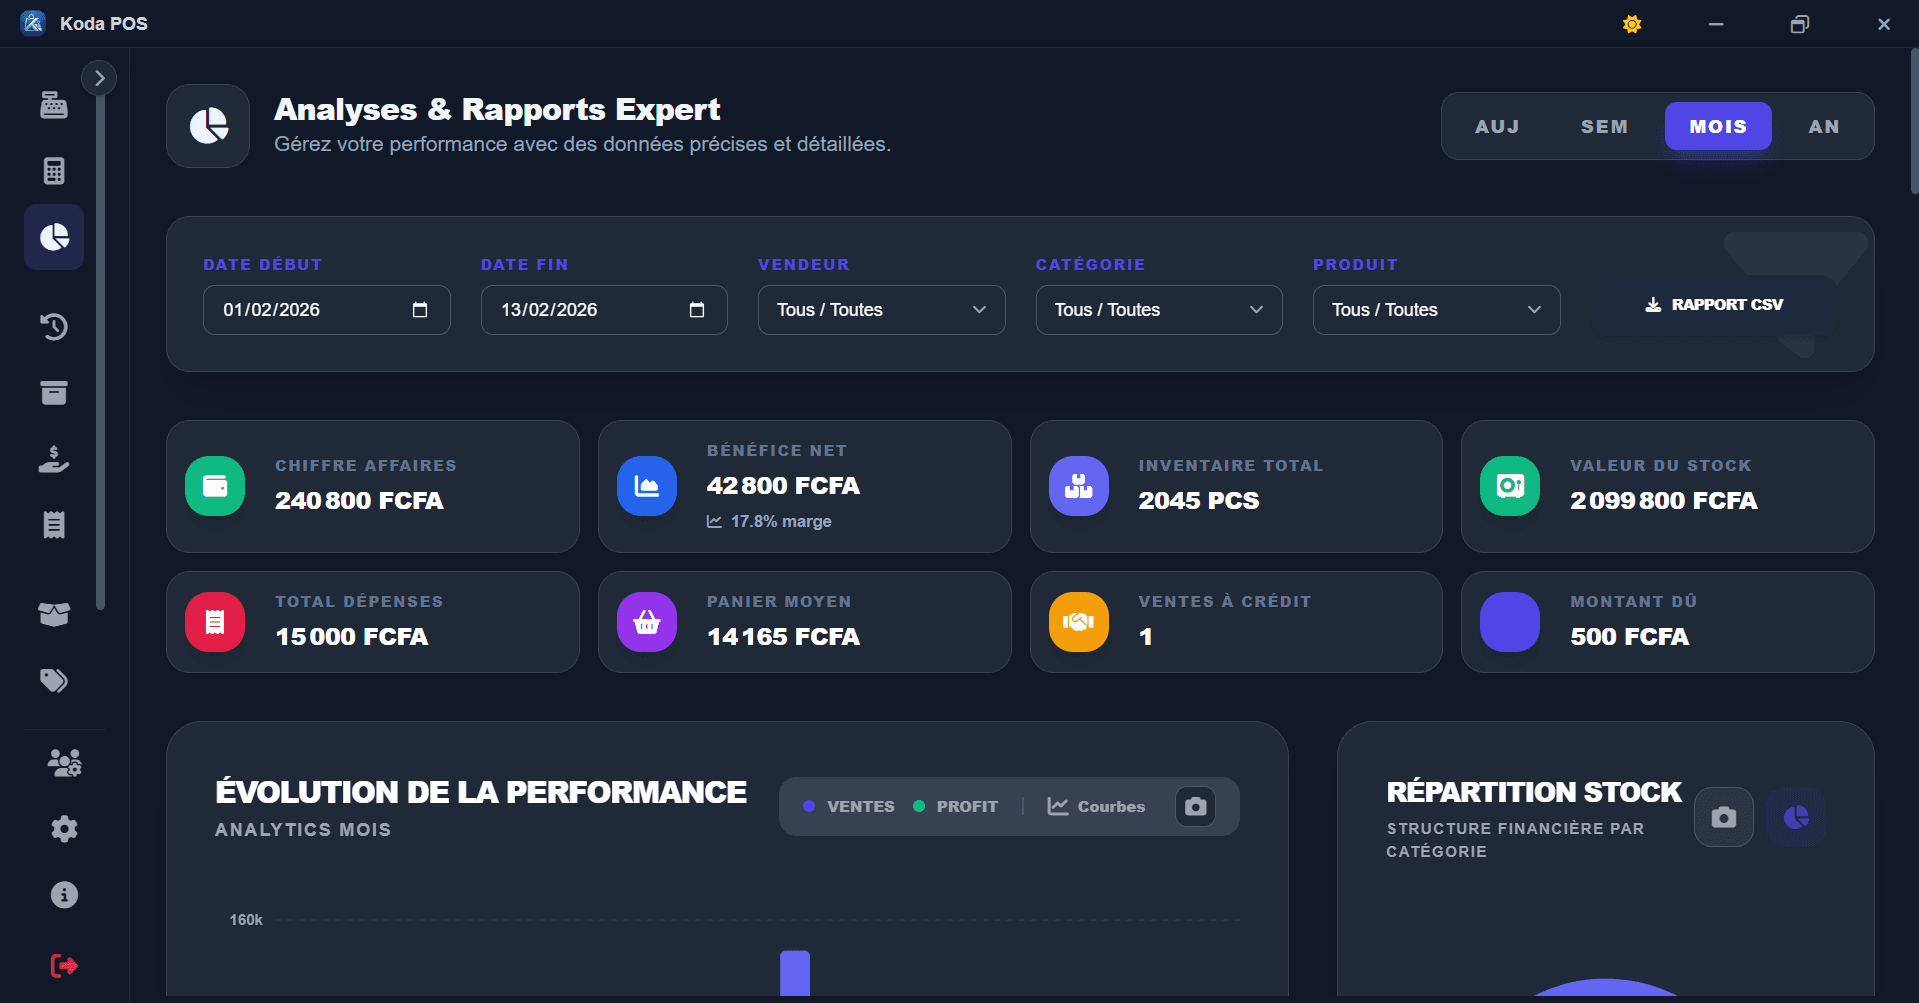Toggle the PROFIT series in chart legend
This screenshot has height=1003, width=1919.
(x=956, y=807)
